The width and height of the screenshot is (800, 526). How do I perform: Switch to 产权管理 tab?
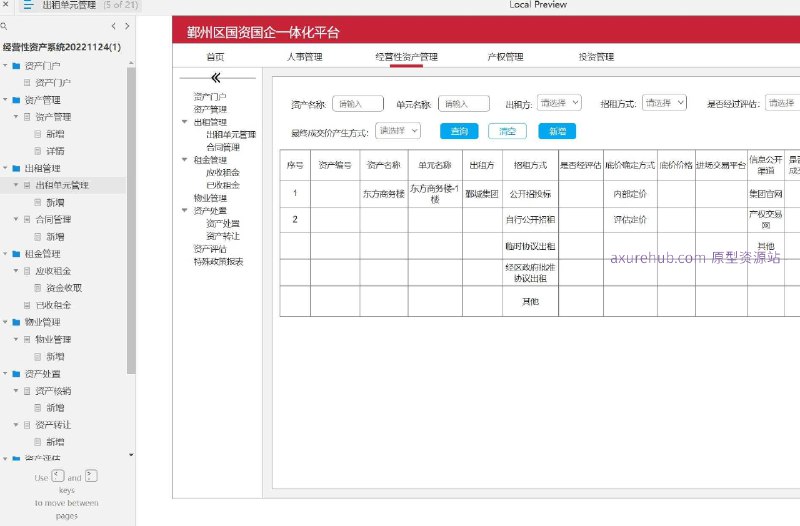tap(506, 57)
